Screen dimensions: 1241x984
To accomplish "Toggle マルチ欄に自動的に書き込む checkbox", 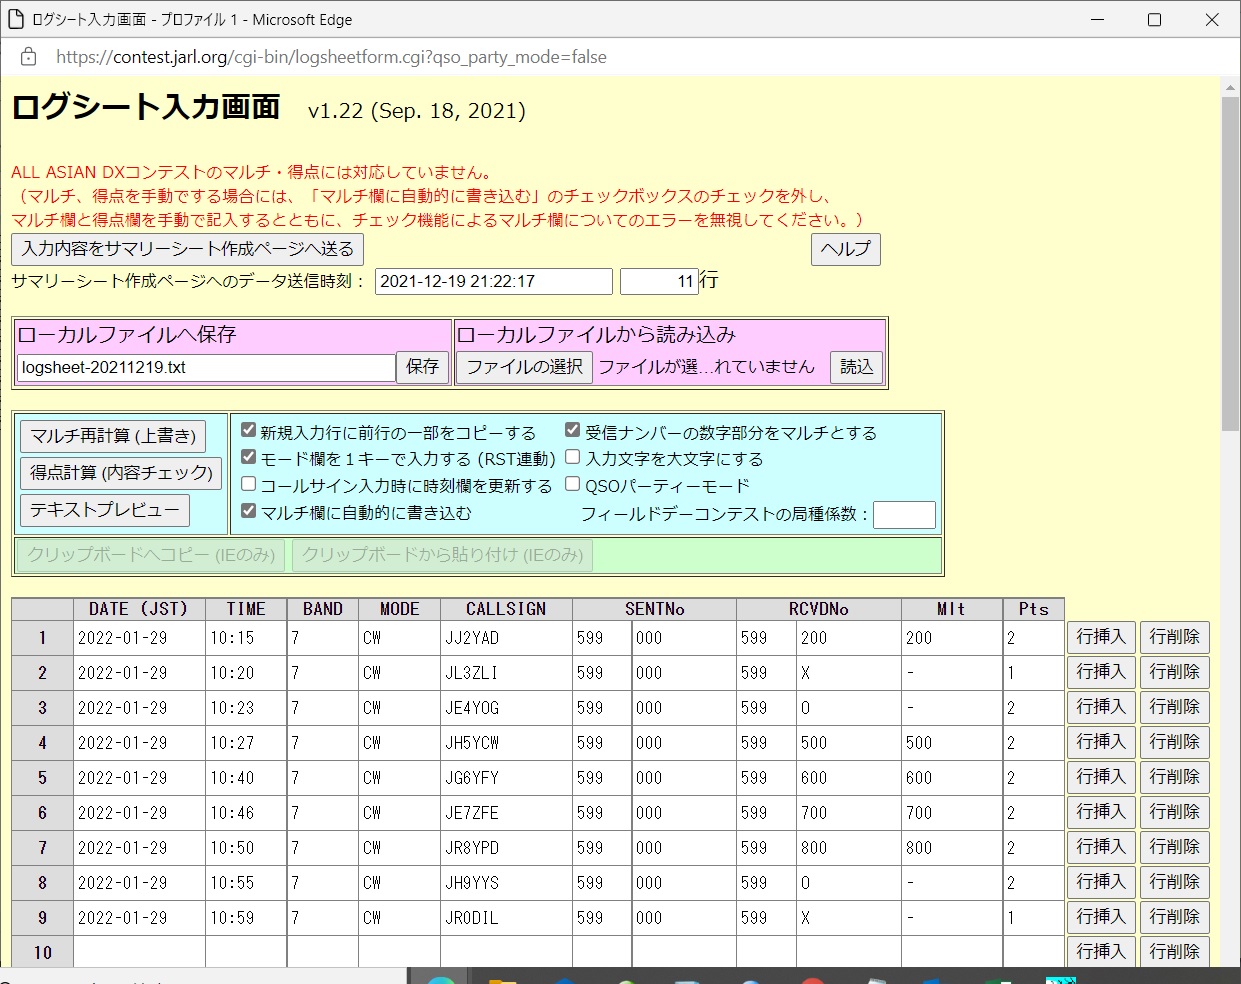I will click(x=249, y=511).
